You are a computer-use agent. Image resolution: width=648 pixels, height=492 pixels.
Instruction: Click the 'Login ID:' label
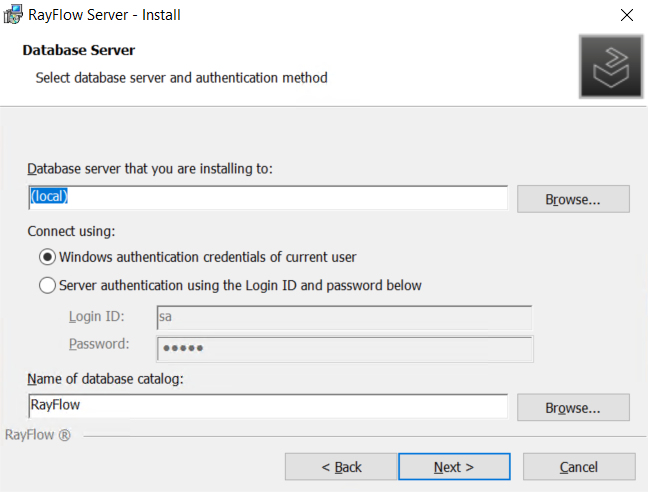pyautogui.click(x=96, y=316)
